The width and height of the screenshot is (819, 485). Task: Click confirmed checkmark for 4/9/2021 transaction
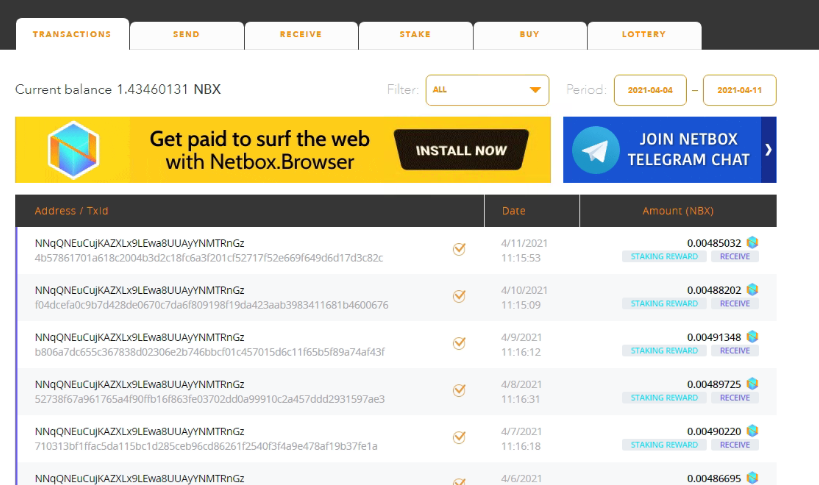click(459, 343)
